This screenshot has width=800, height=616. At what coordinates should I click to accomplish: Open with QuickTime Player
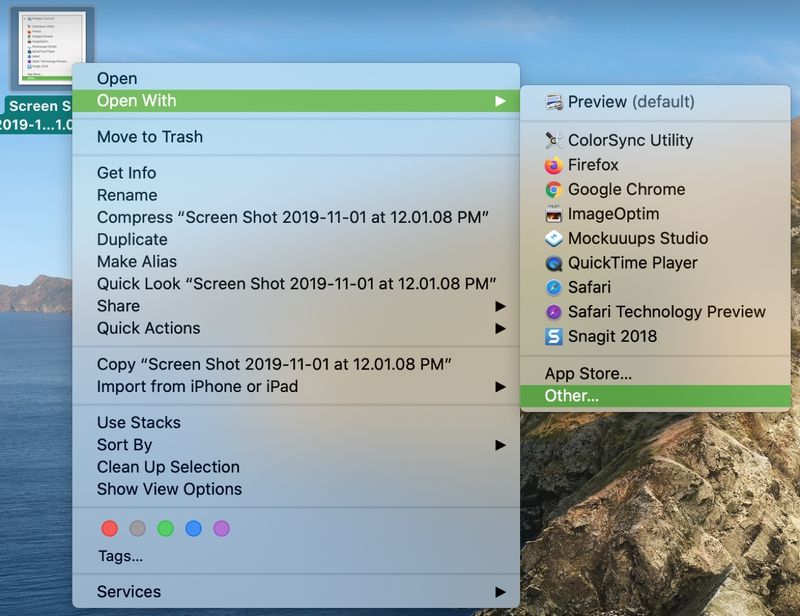(656, 263)
